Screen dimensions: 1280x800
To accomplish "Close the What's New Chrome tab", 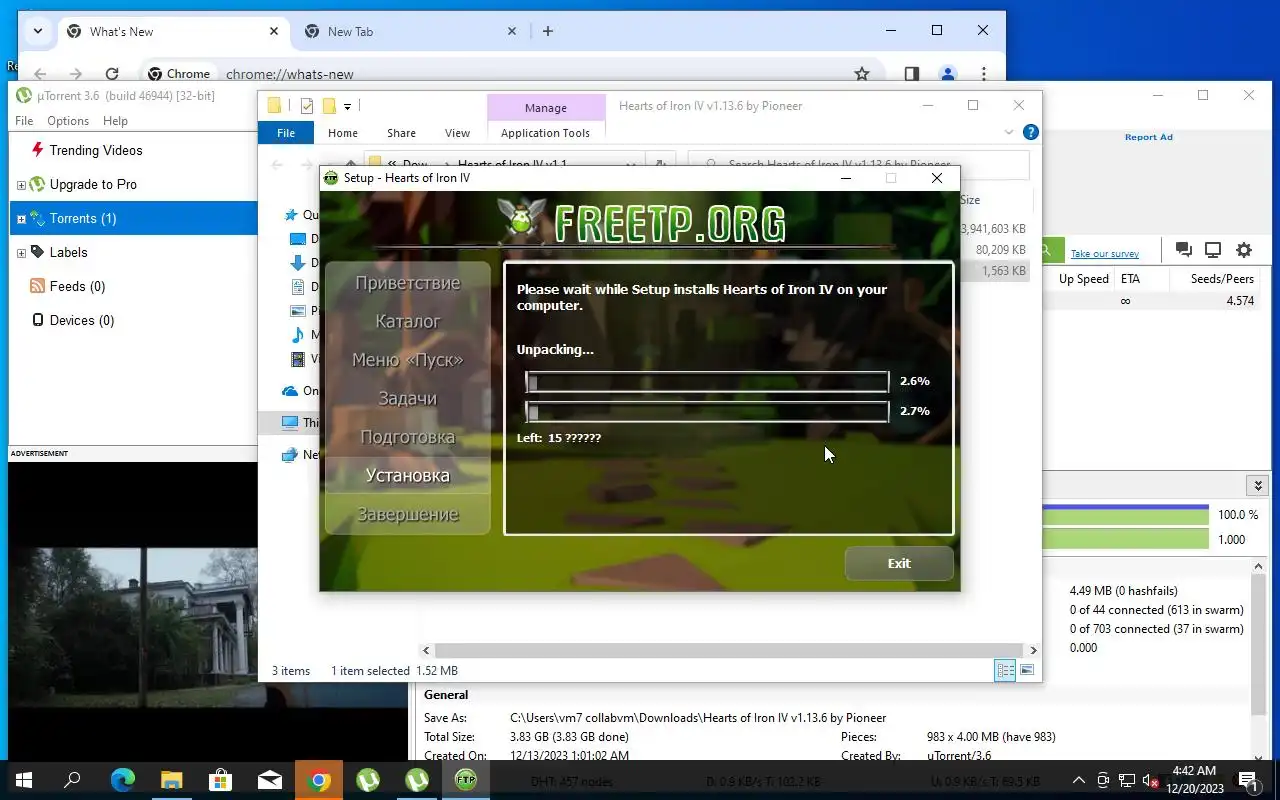I will (274, 31).
